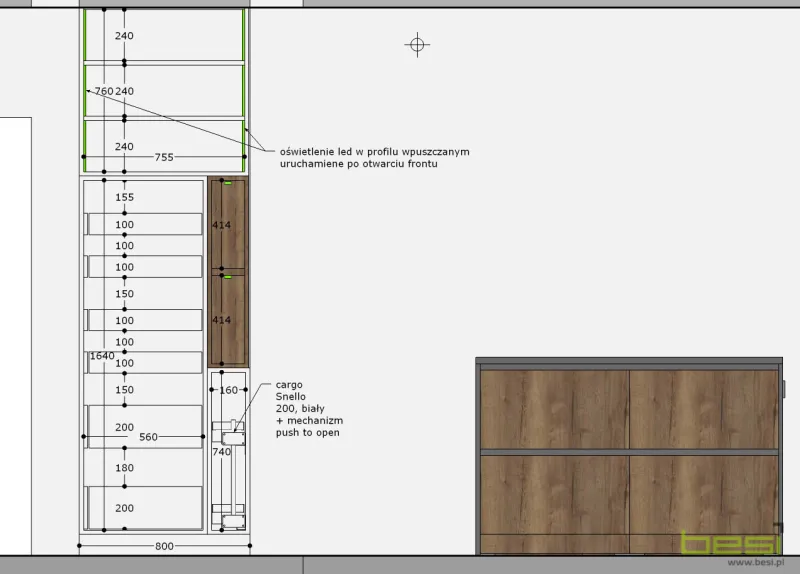Select the "240" label next to 760
Viewport: 800px width, 574px height.
(124, 91)
